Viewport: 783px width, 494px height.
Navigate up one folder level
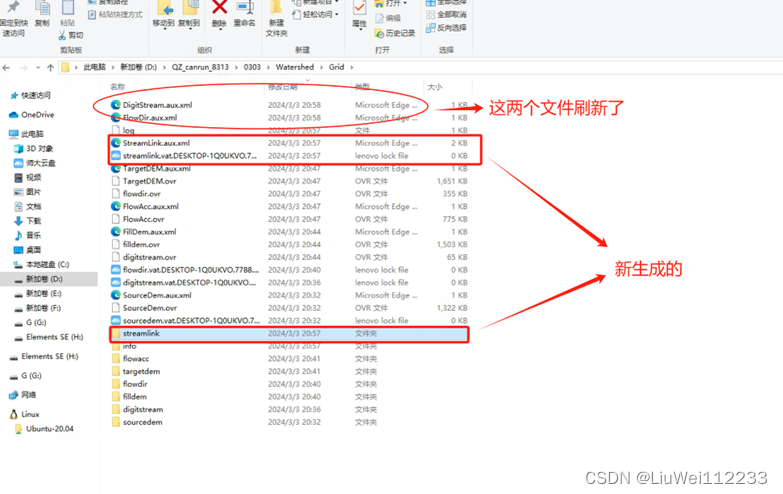(50, 67)
